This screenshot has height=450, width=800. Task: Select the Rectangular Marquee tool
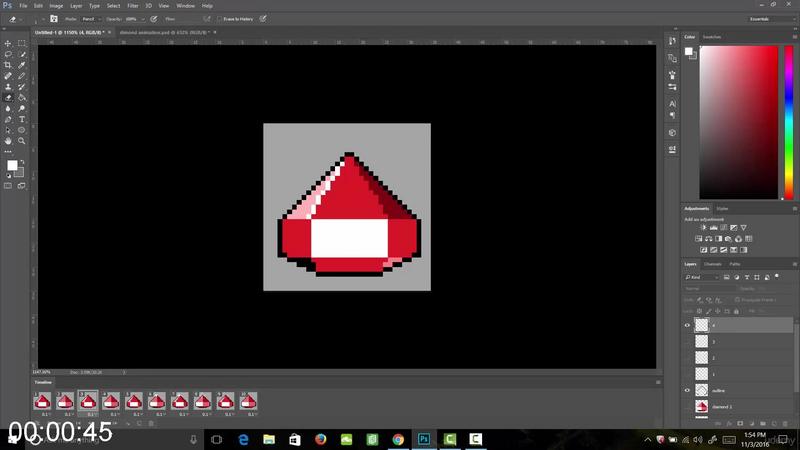point(21,44)
